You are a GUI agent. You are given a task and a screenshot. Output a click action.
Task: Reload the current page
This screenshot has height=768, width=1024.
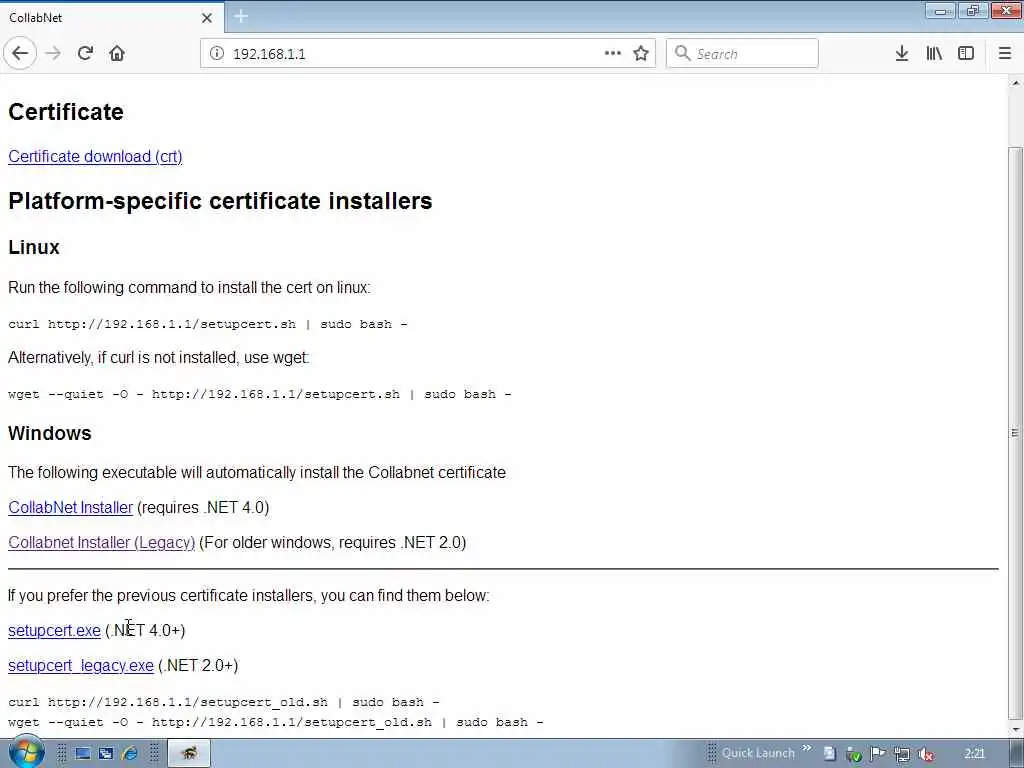tap(86, 53)
